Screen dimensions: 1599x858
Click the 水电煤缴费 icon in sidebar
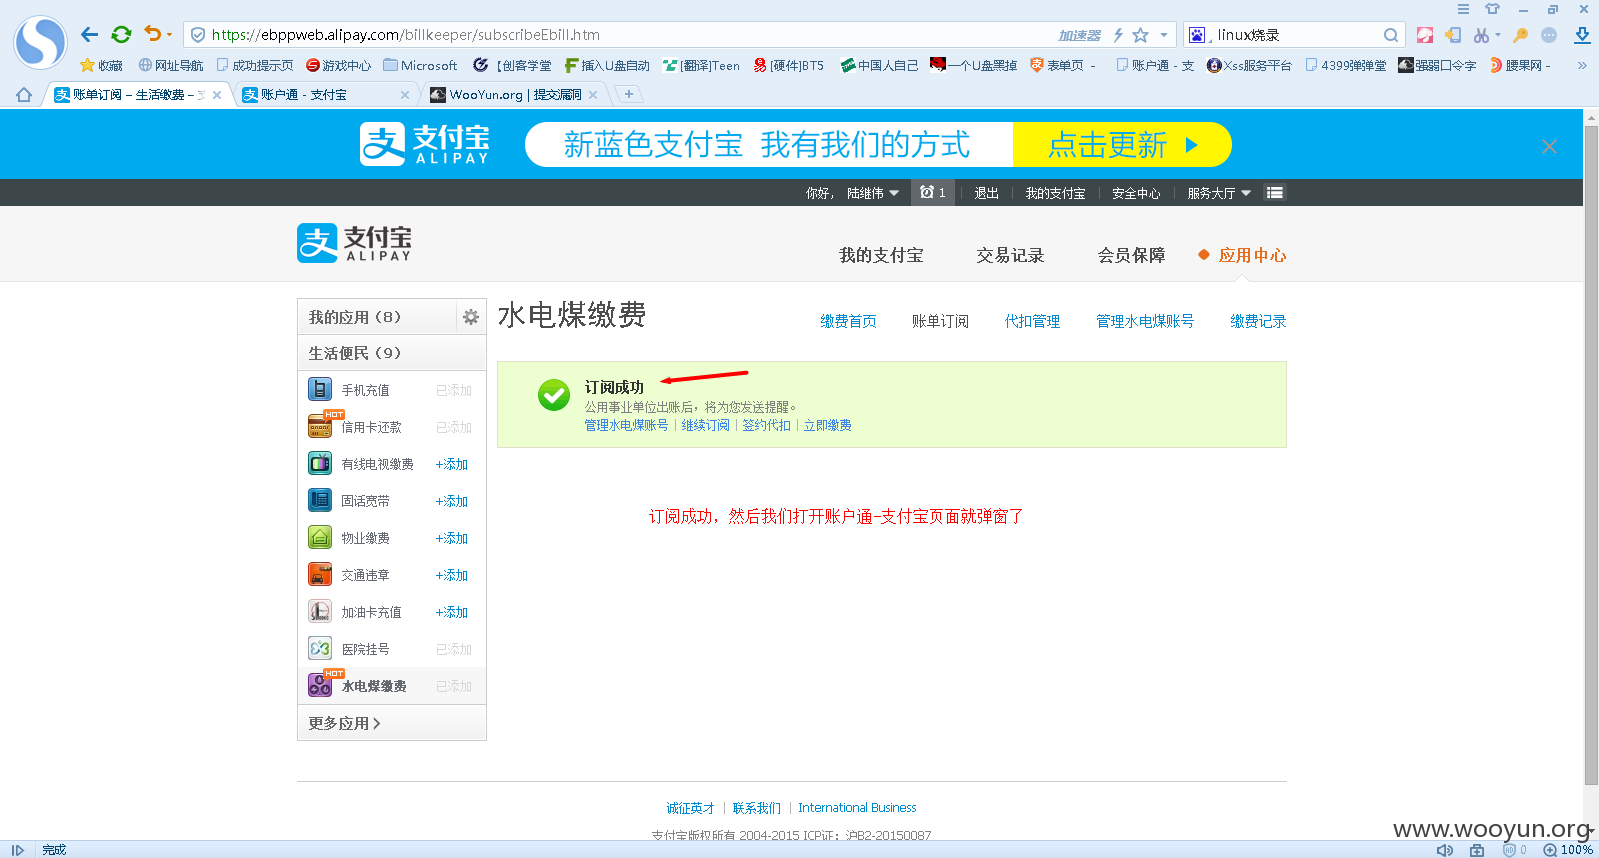(320, 685)
